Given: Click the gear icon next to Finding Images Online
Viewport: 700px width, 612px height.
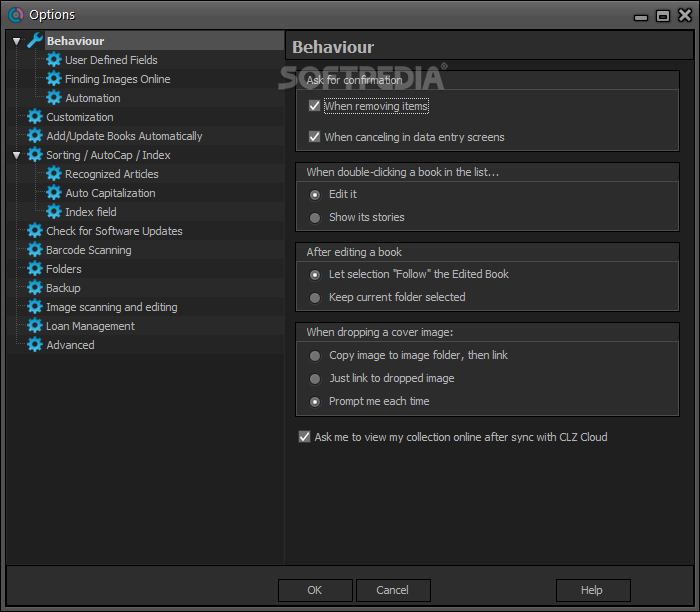Looking at the screenshot, I should tap(54, 79).
